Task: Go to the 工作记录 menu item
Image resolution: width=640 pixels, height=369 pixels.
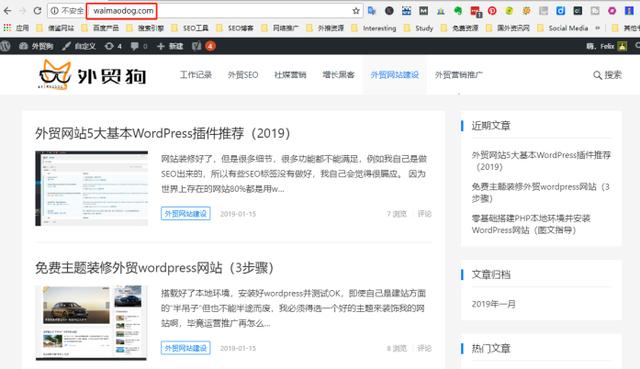Action: (x=196, y=75)
